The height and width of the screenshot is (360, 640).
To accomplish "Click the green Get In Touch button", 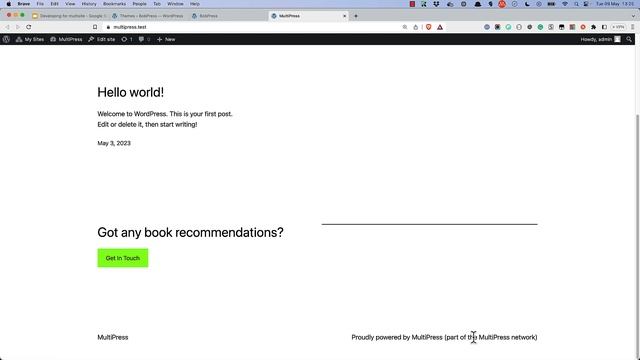I will 123,258.
